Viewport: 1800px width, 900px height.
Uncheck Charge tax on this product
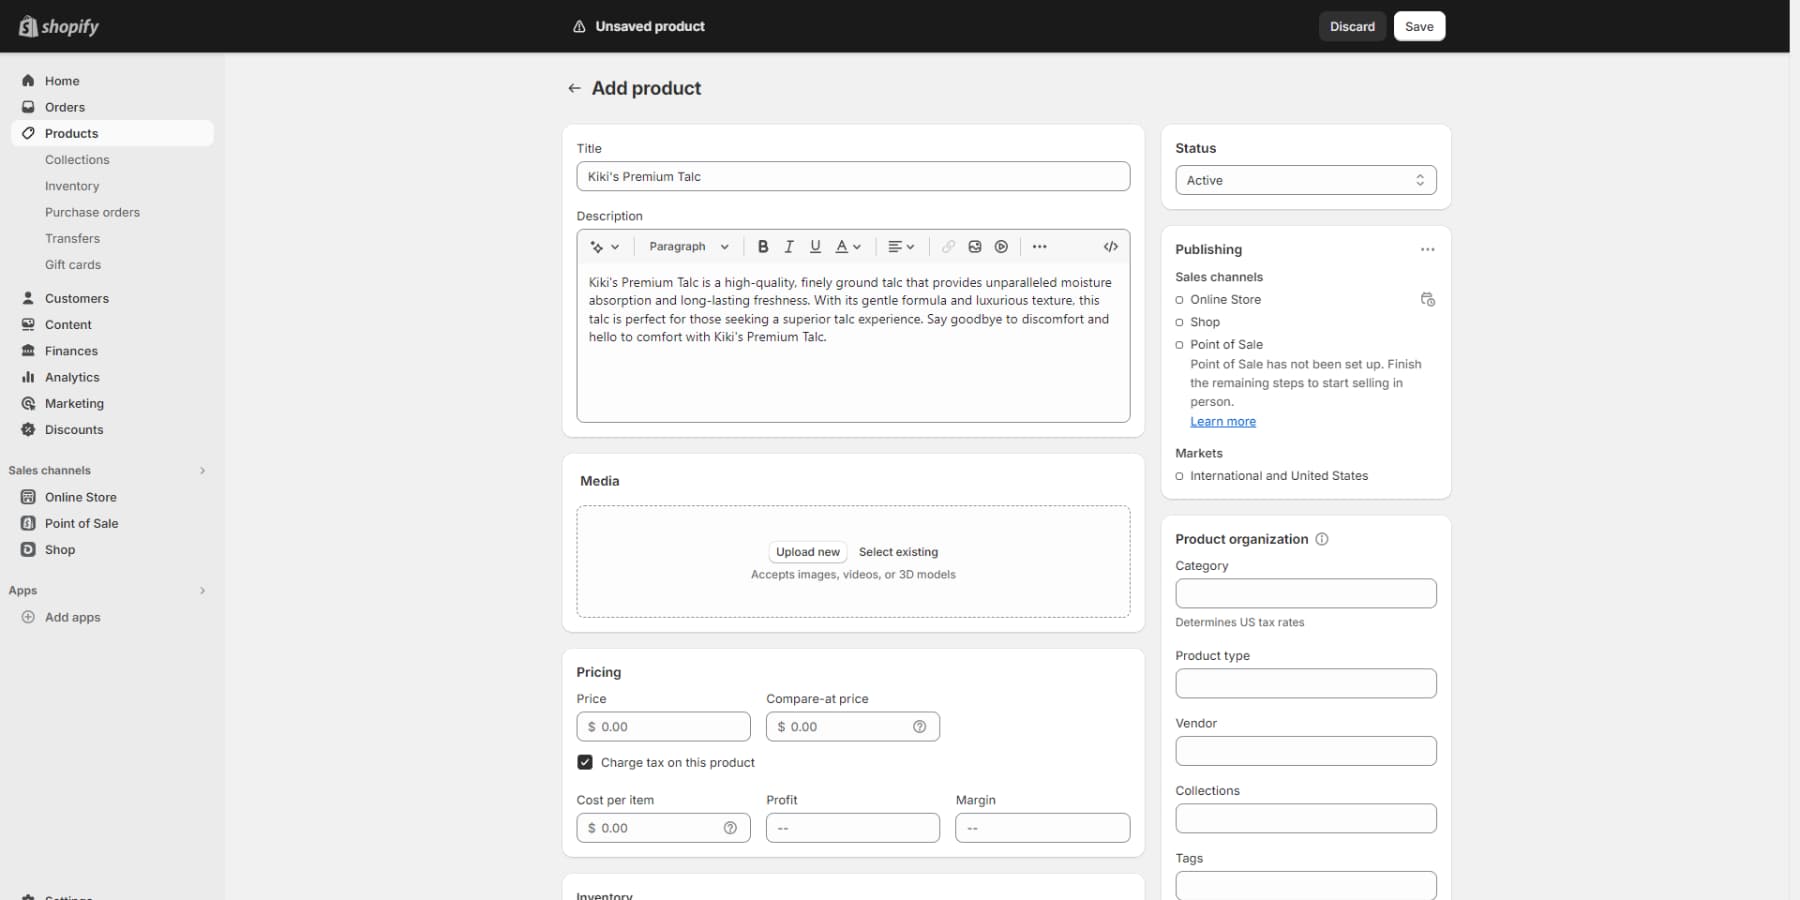pyautogui.click(x=585, y=762)
